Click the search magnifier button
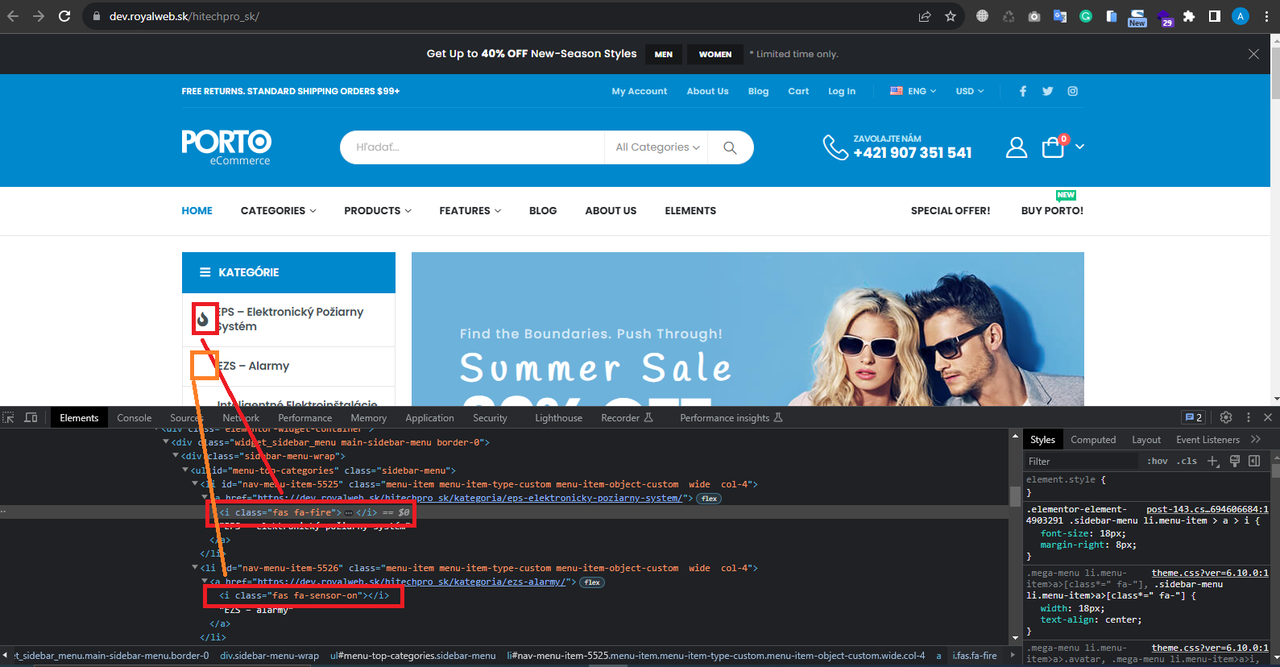Image resolution: width=1280 pixels, height=667 pixels. (730, 147)
